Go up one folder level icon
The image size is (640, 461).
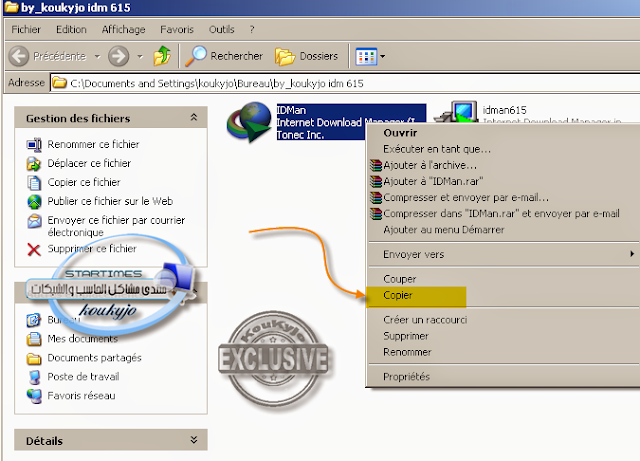coord(162,56)
